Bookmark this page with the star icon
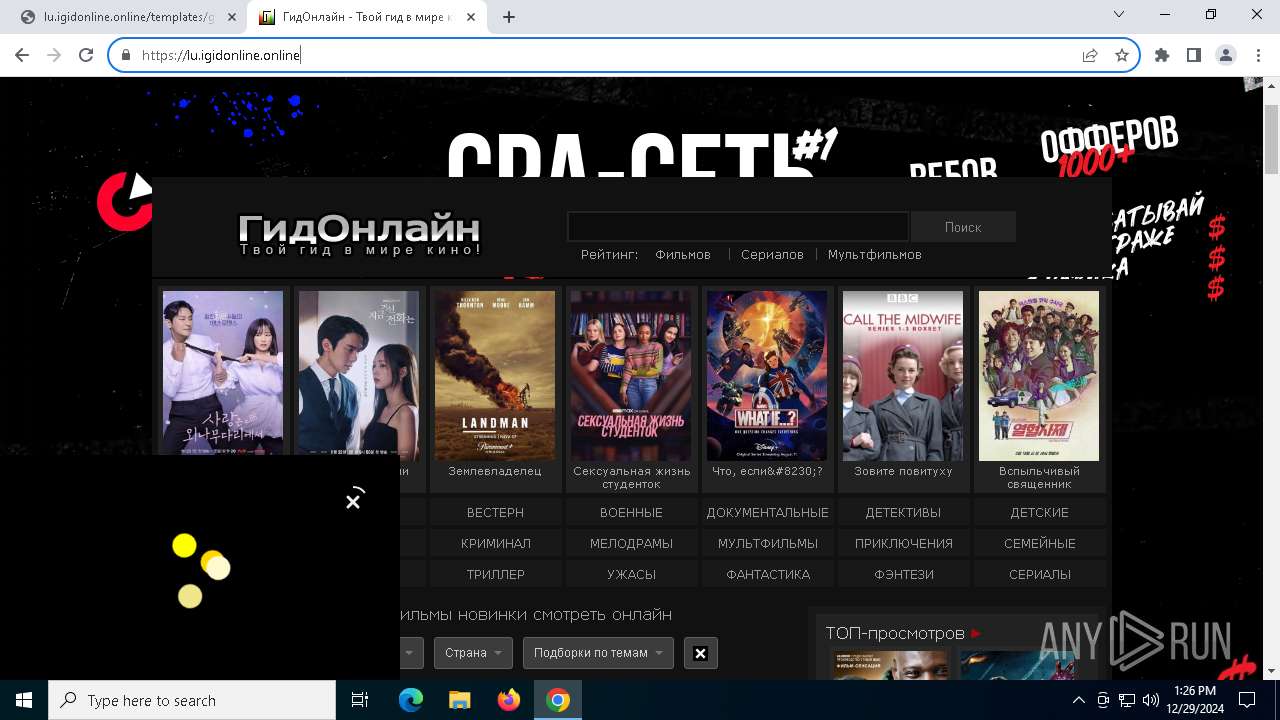This screenshot has width=1280, height=720. [x=1122, y=55]
